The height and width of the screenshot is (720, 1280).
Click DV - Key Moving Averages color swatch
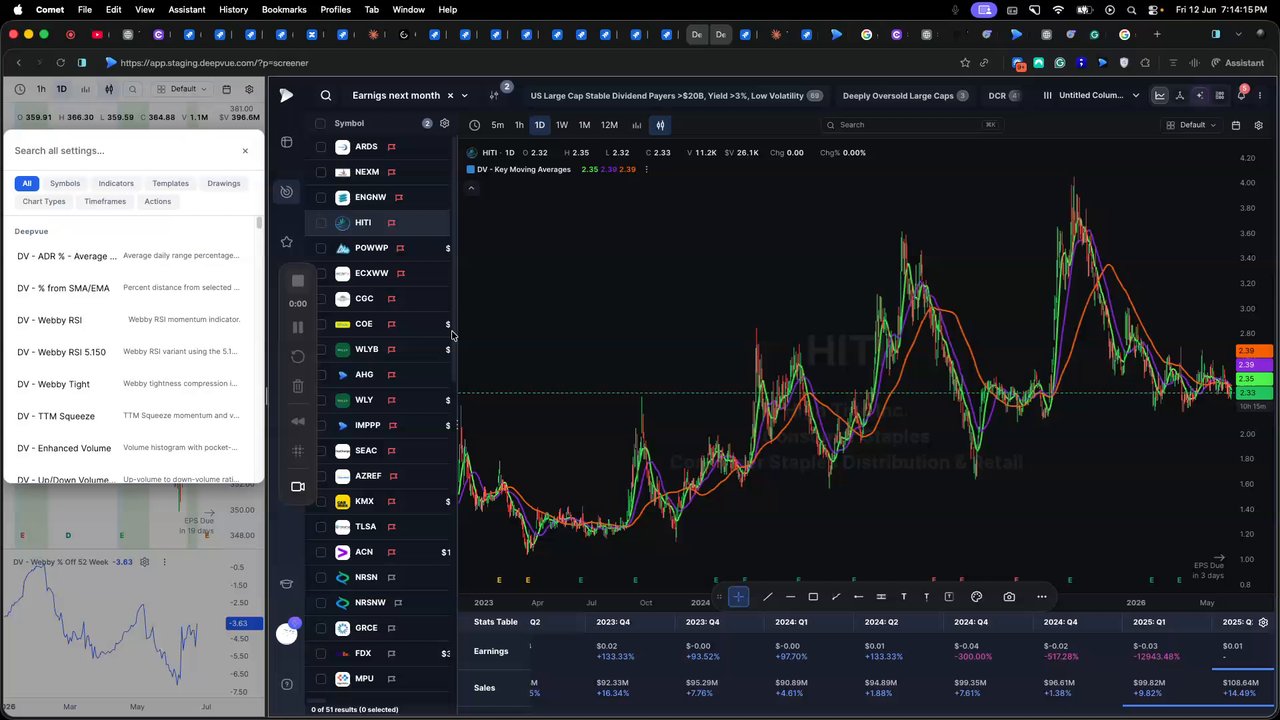point(471,169)
